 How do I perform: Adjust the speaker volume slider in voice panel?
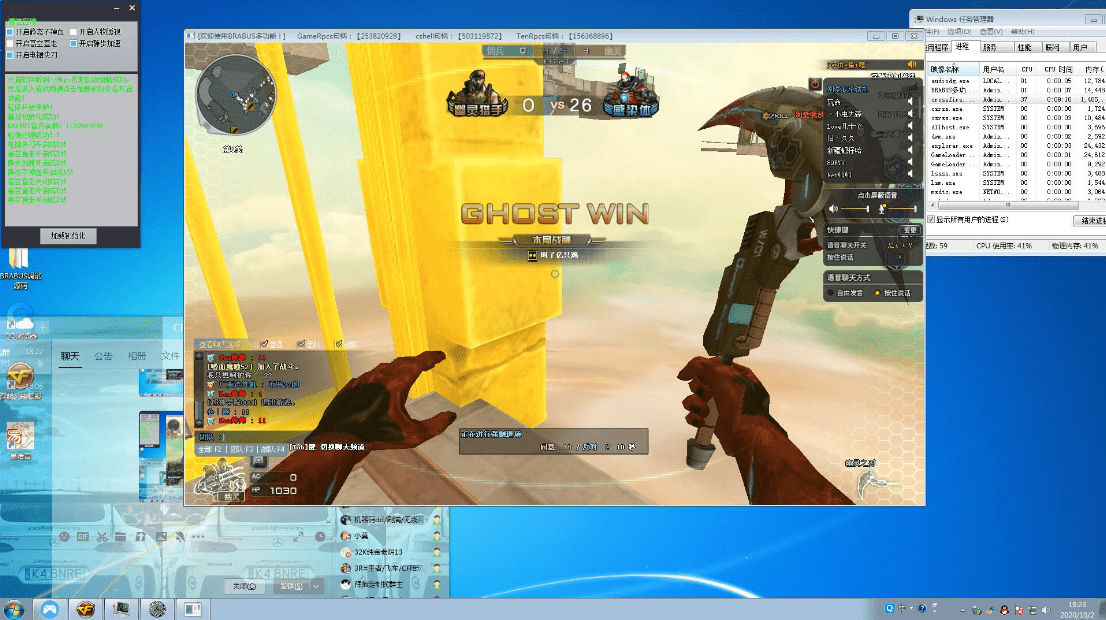pos(856,209)
